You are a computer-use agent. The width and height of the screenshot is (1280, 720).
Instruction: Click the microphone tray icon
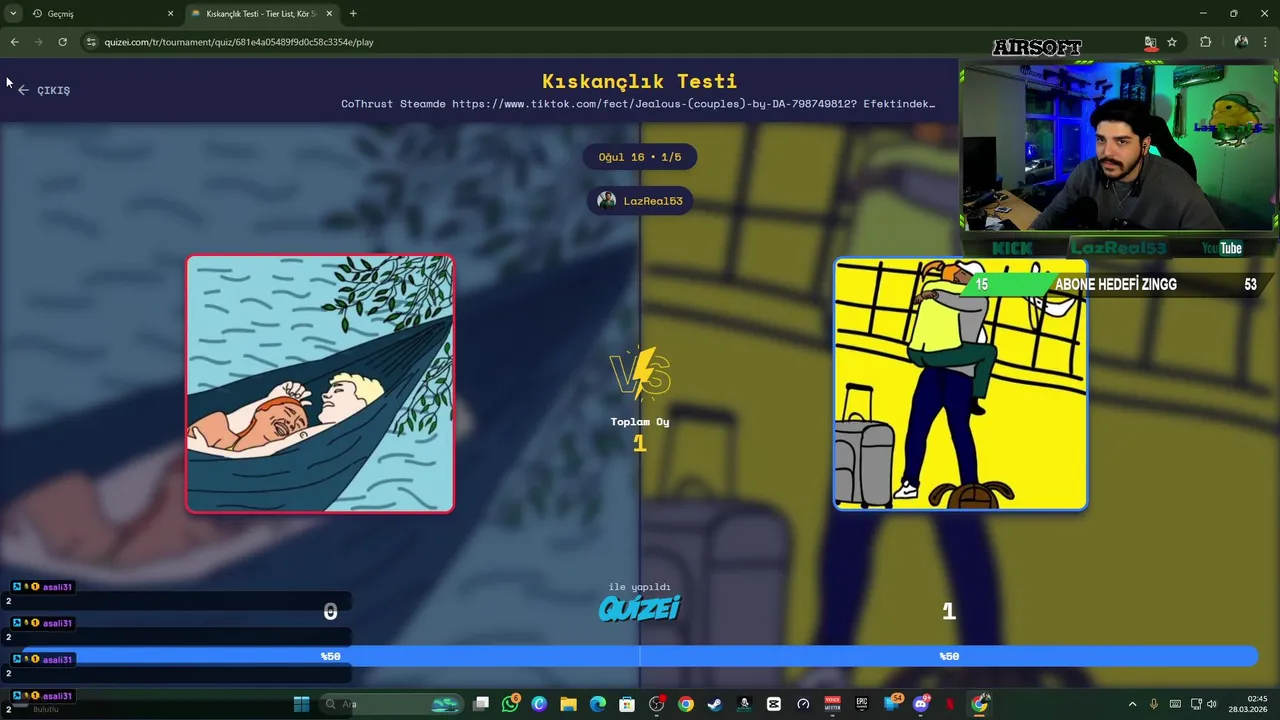coord(1154,704)
